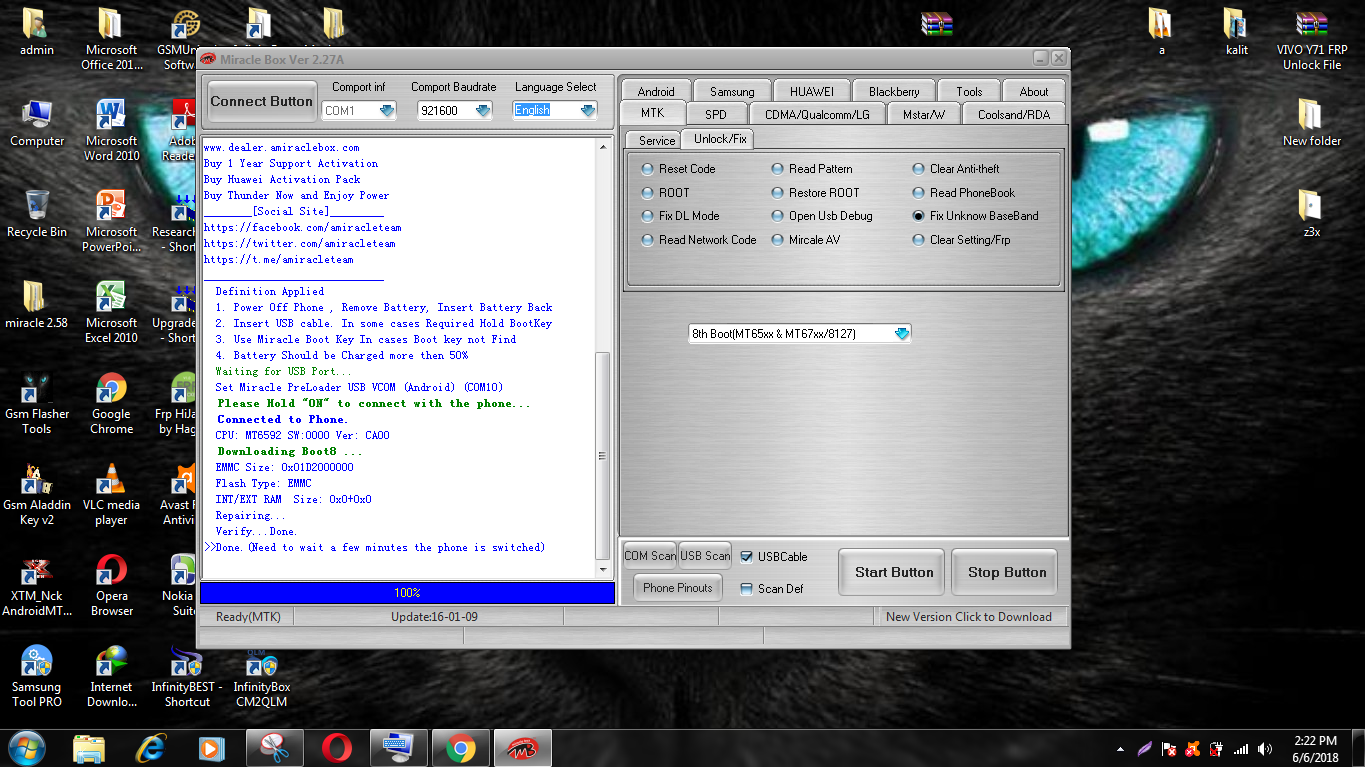Switch to the Service sub-tab
Viewport: 1365px width, 767px height.
pos(657,140)
